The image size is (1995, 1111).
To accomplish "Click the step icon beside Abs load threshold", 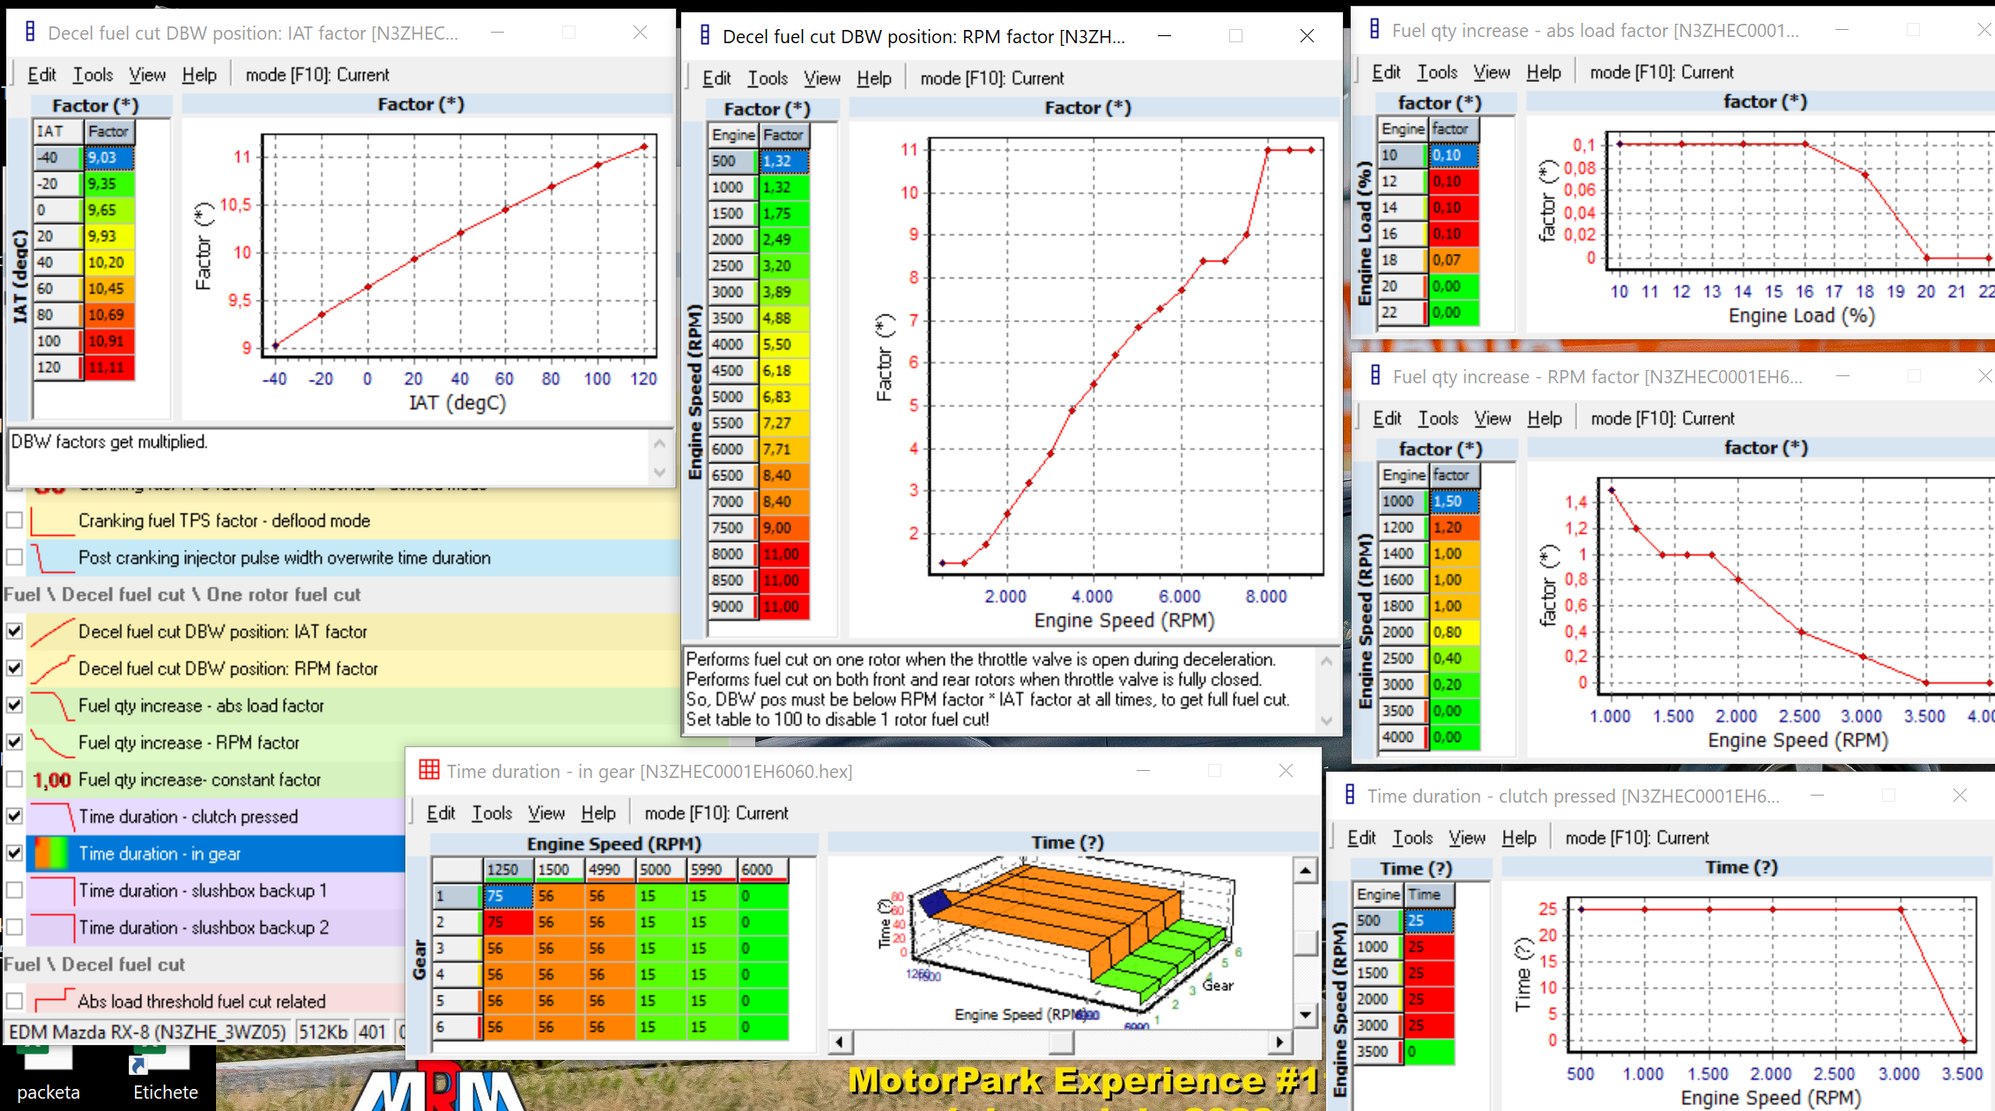I will [52, 1001].
